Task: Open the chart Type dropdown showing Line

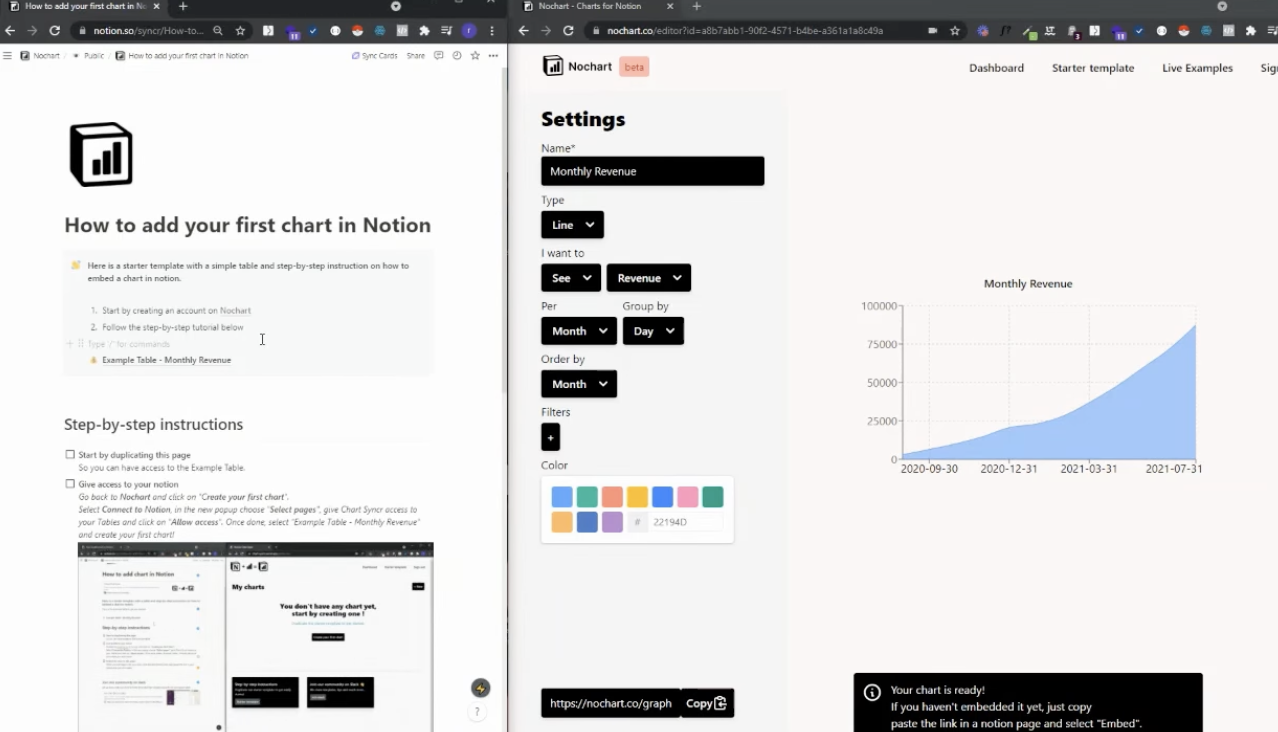Action: coord(572,225)
